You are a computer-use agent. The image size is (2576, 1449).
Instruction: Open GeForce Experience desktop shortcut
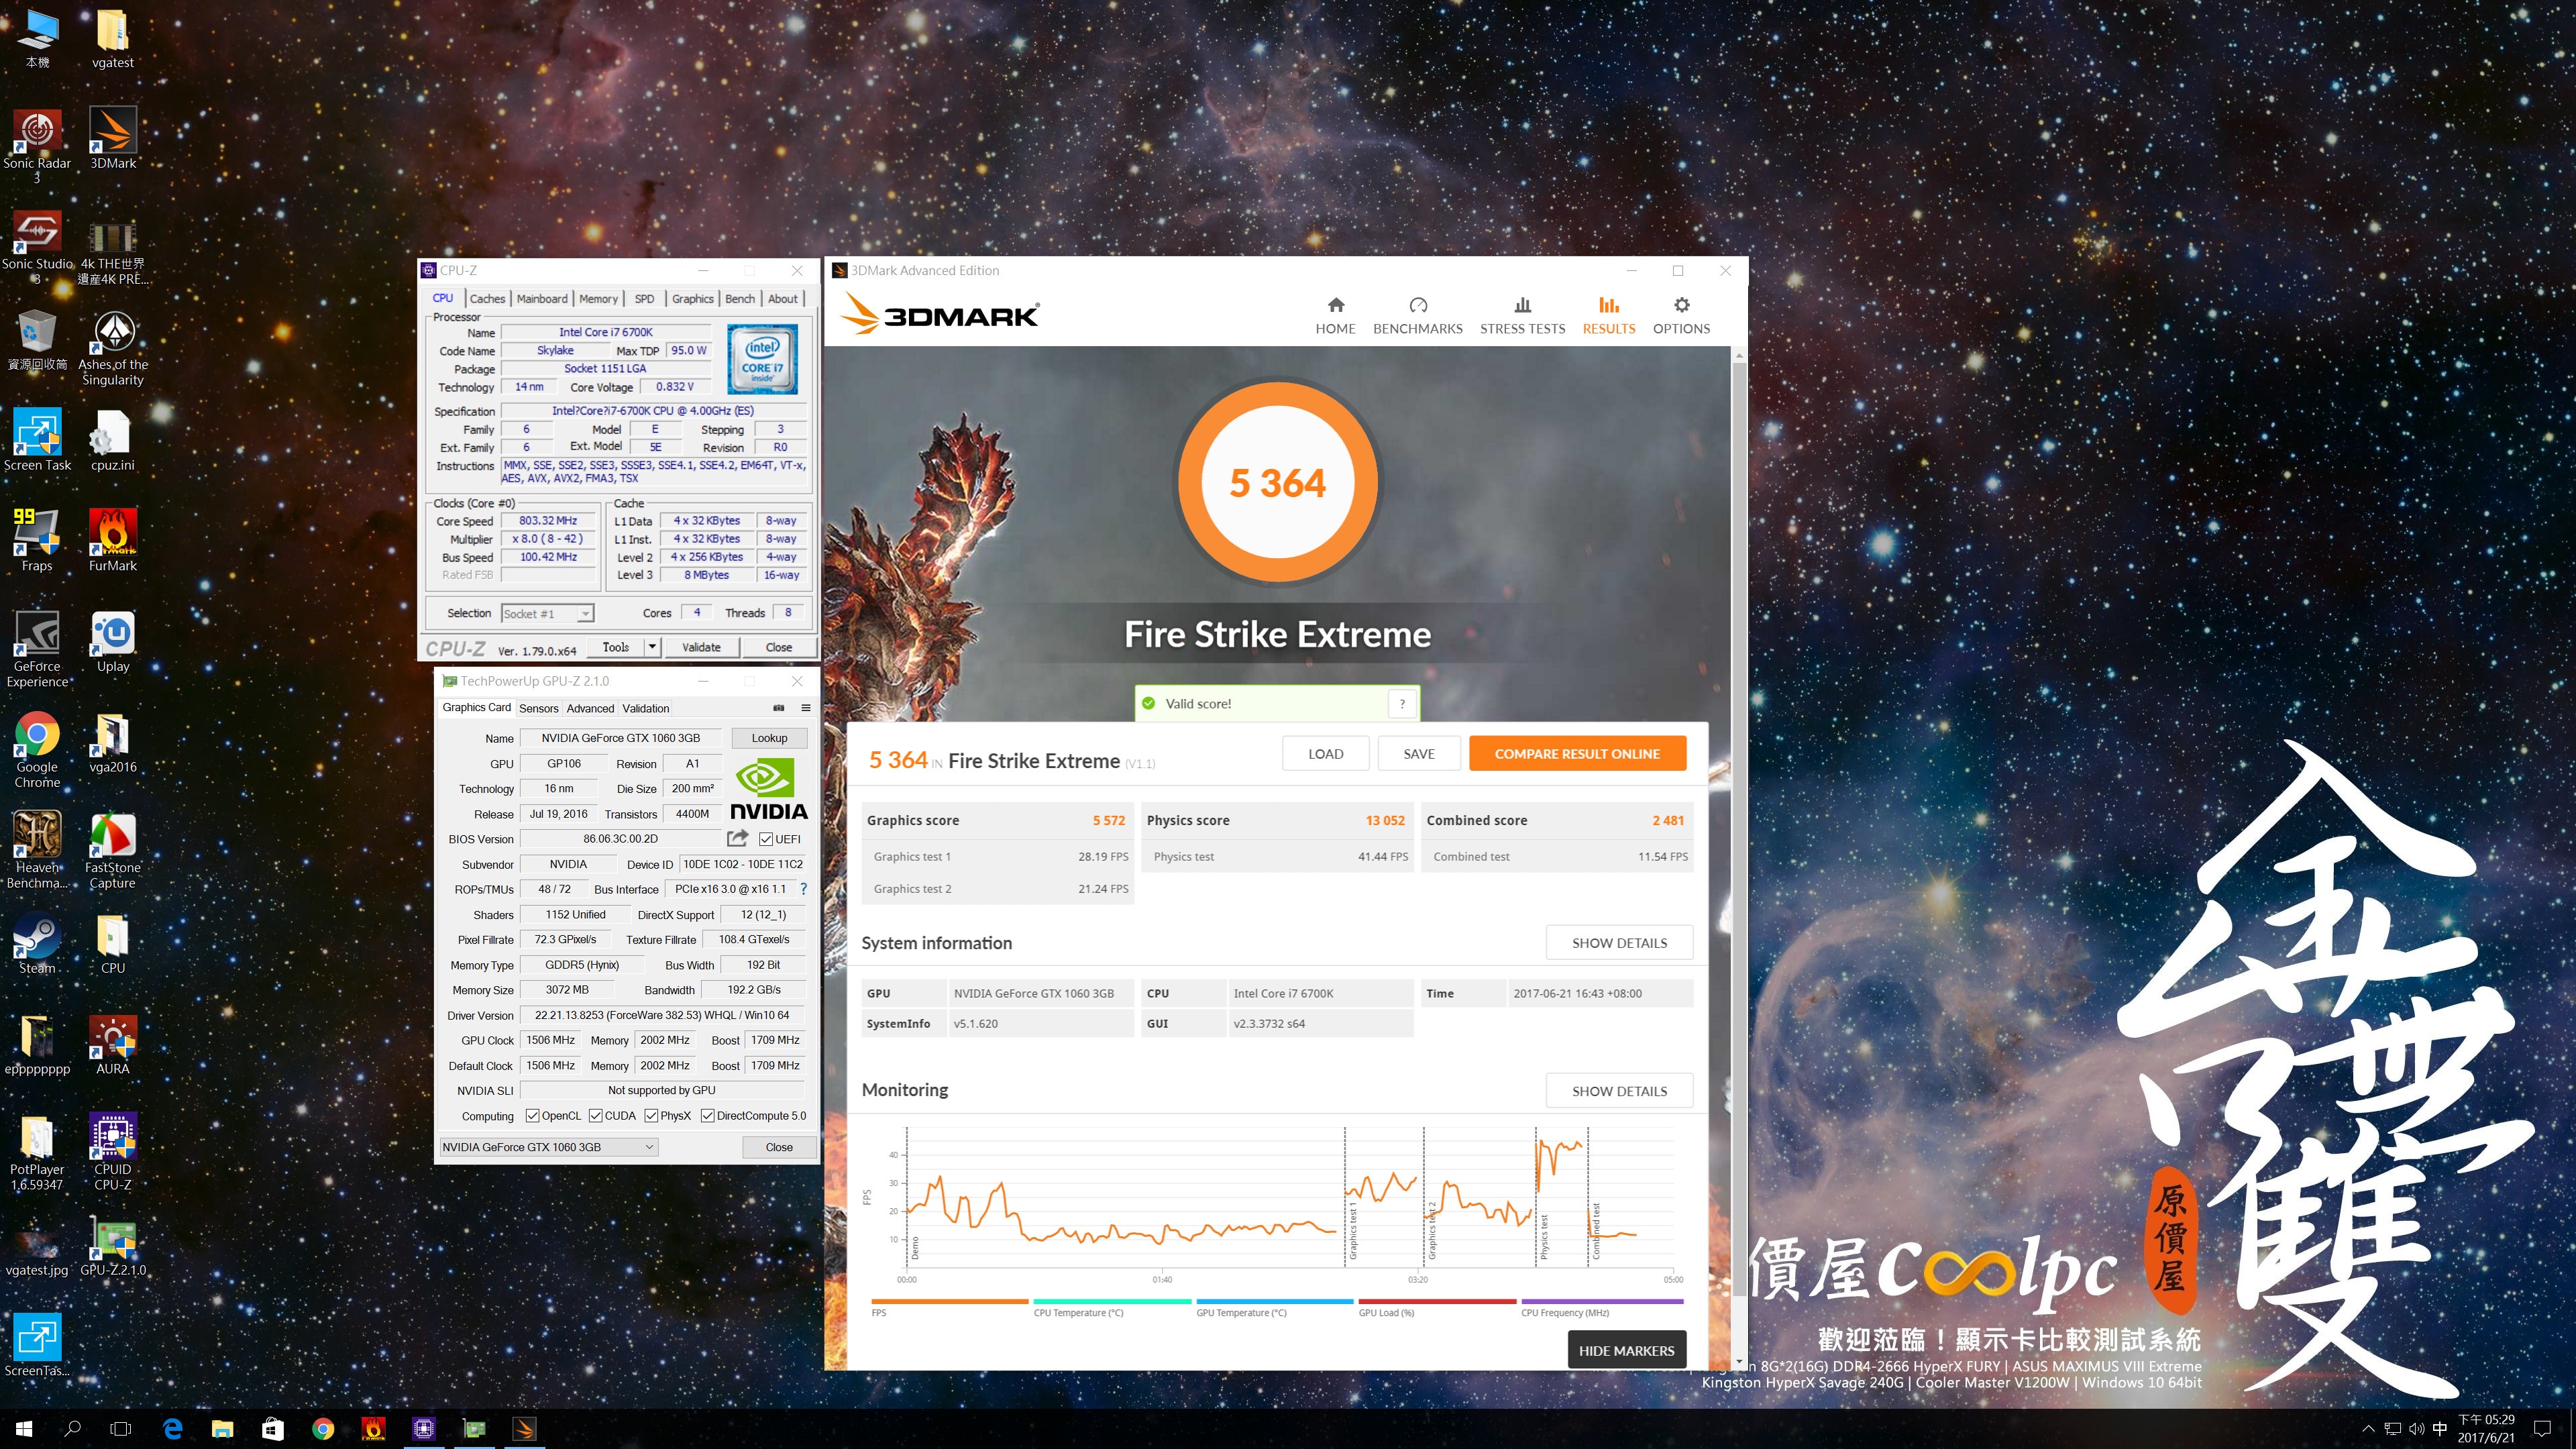pyautogui.click(x=37, y=649)
